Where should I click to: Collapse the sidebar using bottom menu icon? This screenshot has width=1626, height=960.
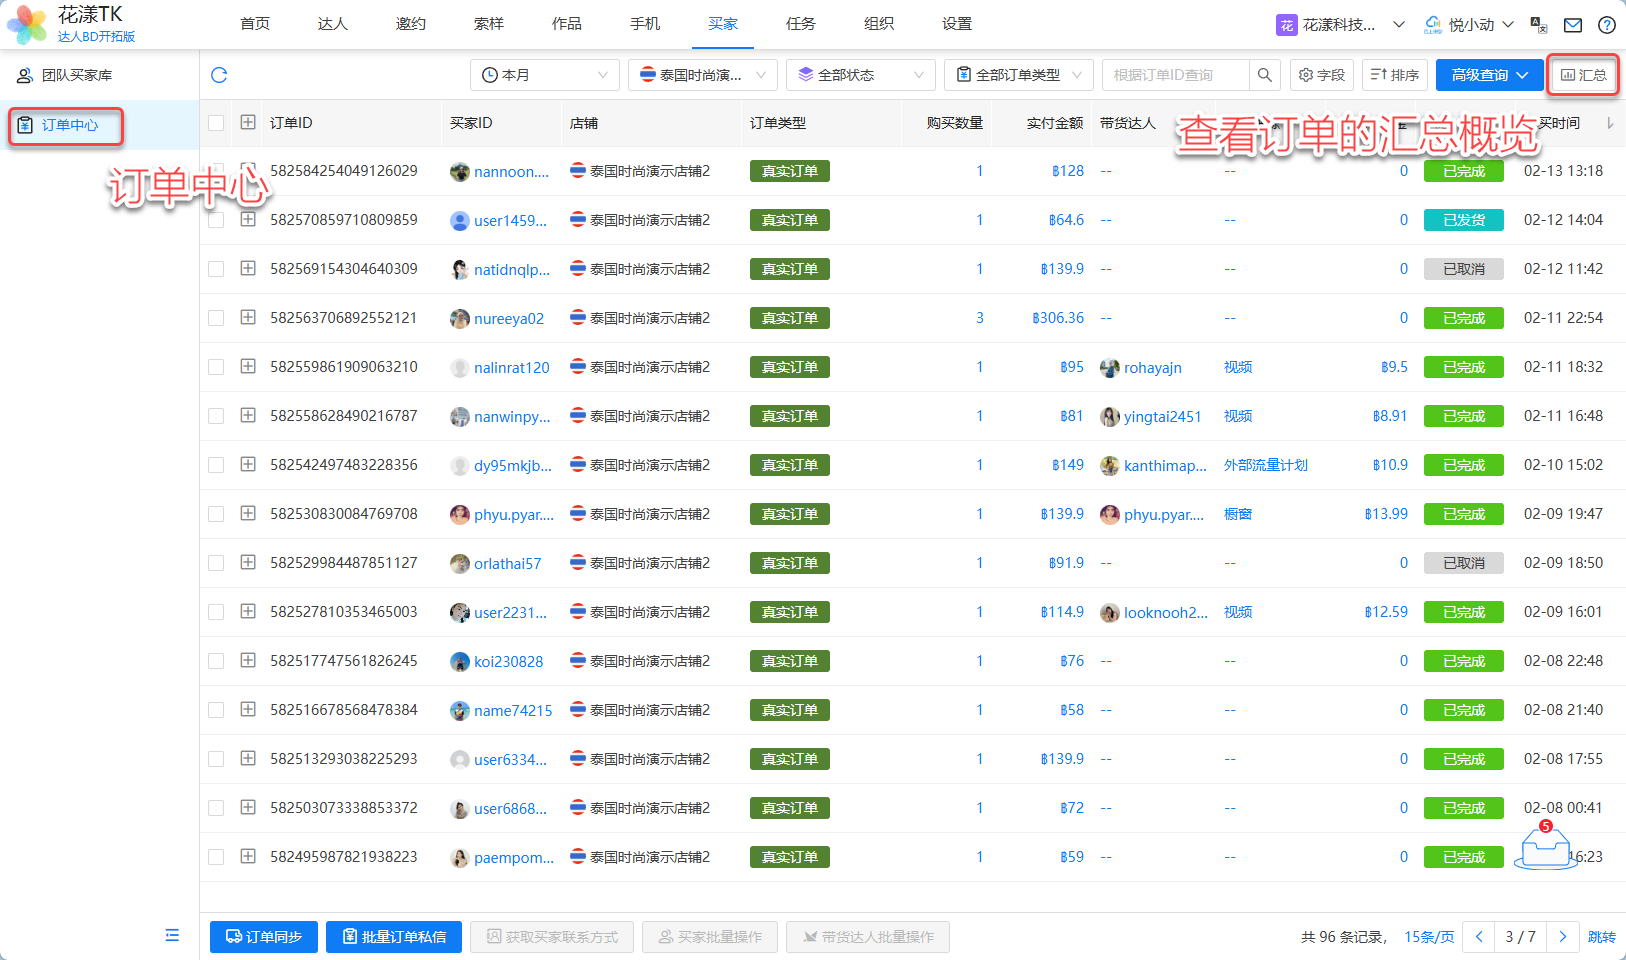click(x=172, y=935)
